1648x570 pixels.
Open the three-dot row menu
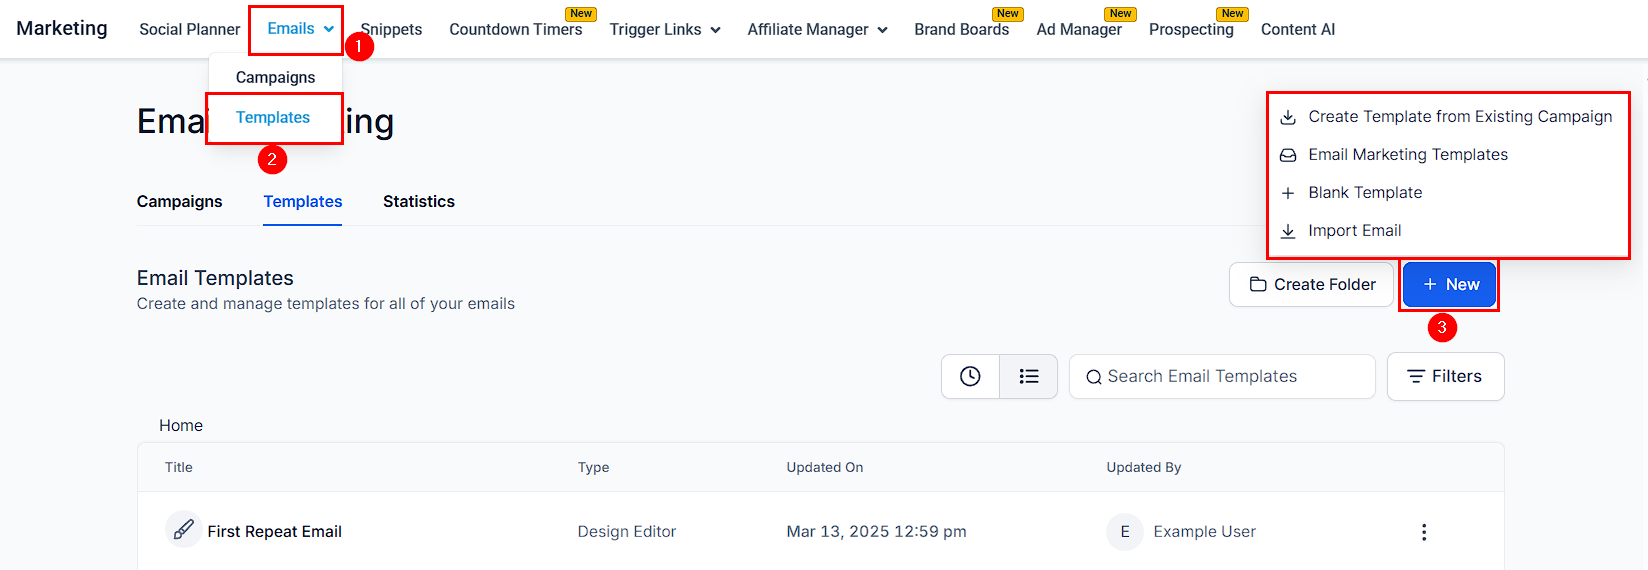point(1424,532)
